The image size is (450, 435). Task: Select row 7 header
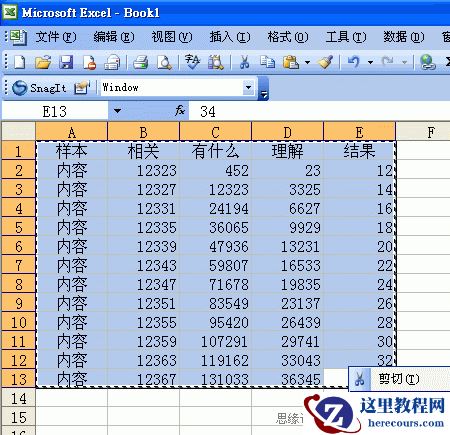pyautogui.click(x=19, y=265)
